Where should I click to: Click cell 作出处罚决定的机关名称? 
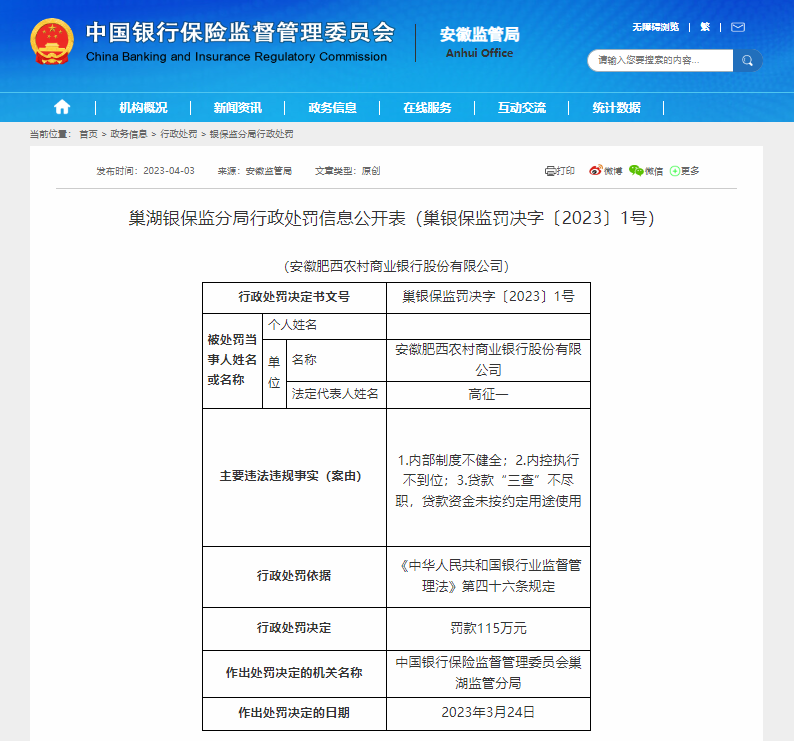(294, 674)
